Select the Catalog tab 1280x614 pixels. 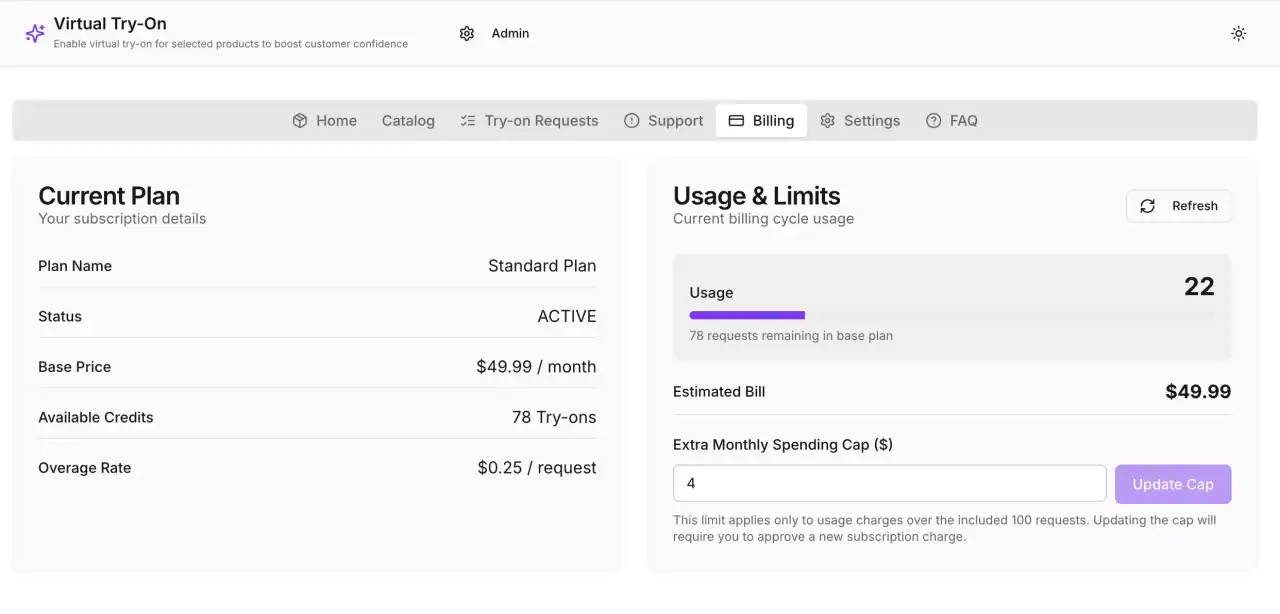click(x=408, y=120)
